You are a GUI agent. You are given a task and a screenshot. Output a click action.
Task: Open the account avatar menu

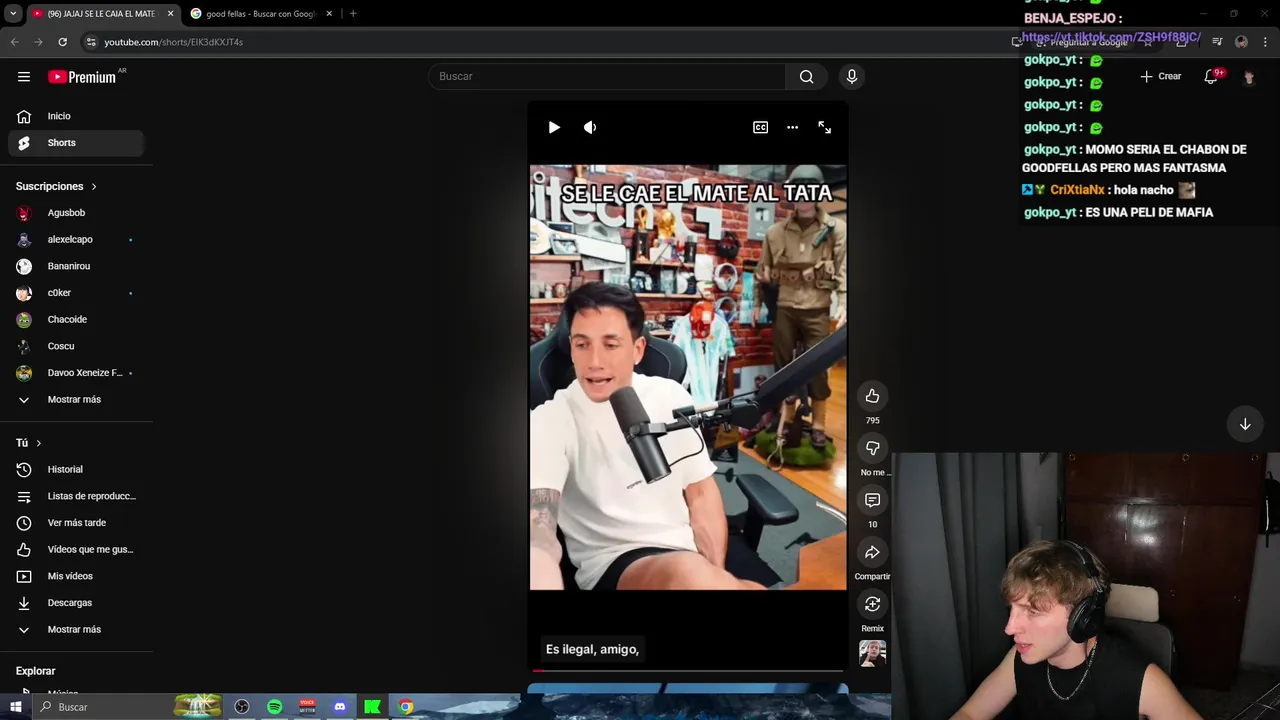(1248, 77)
